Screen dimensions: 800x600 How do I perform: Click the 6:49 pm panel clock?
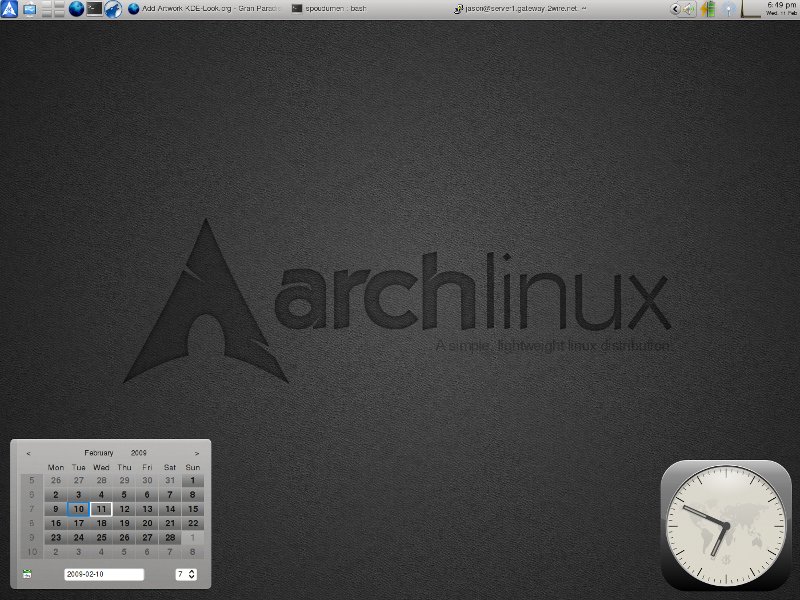pos(781,8)
